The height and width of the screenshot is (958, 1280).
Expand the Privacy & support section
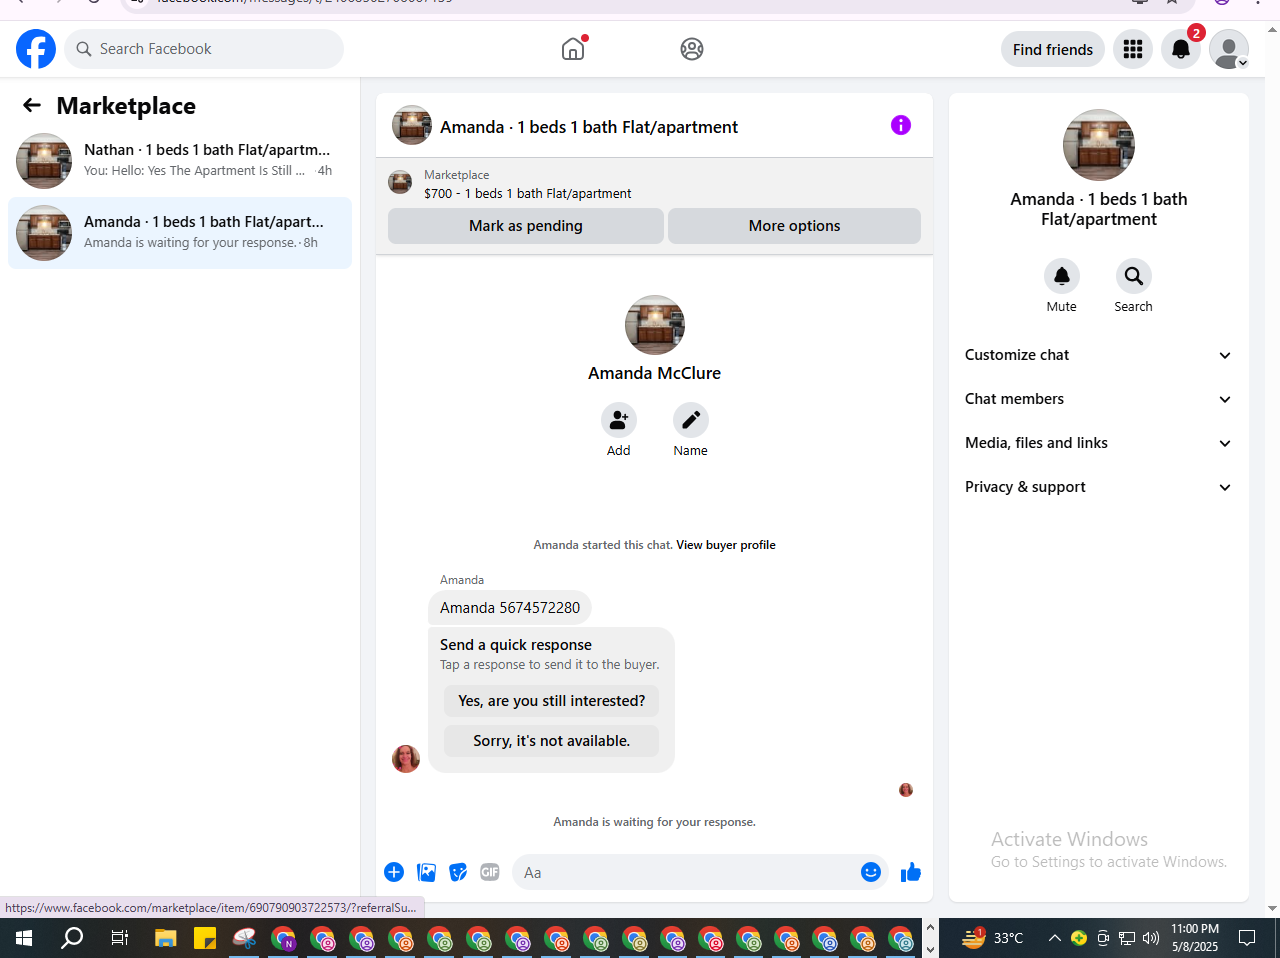(1099, 487)
